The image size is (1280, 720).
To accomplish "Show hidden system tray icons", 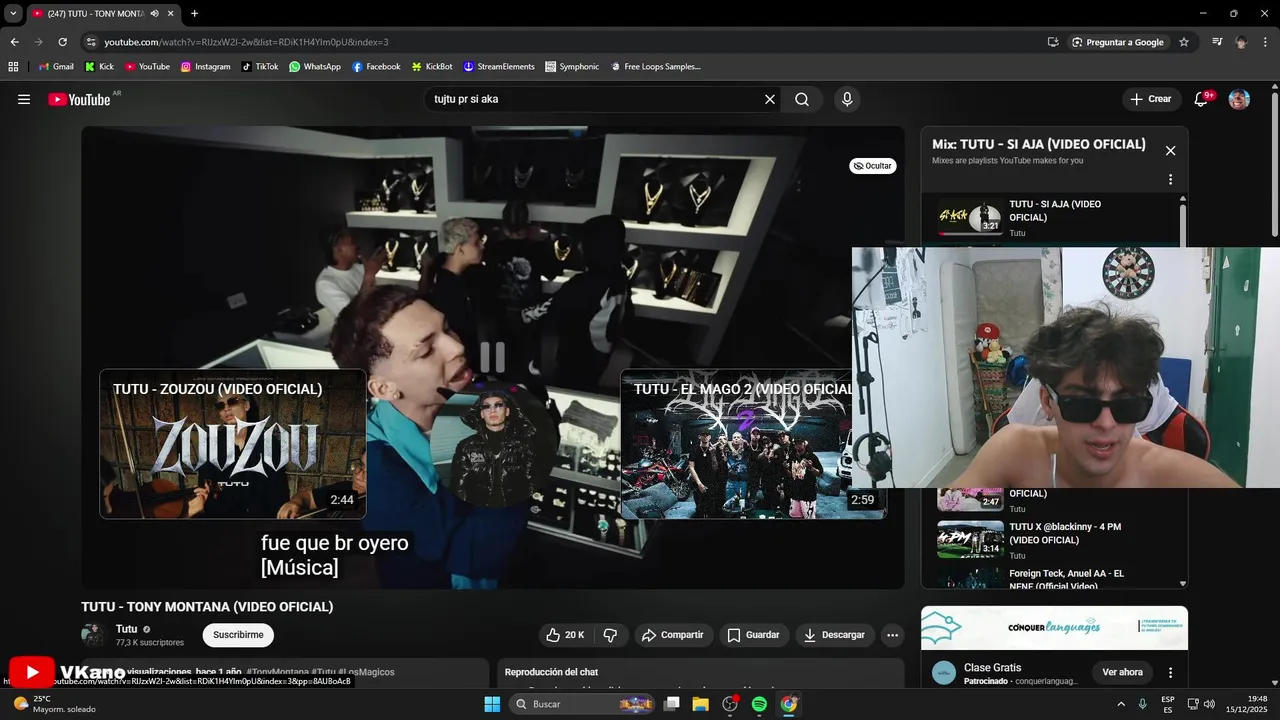I will tap(1121, 704).
